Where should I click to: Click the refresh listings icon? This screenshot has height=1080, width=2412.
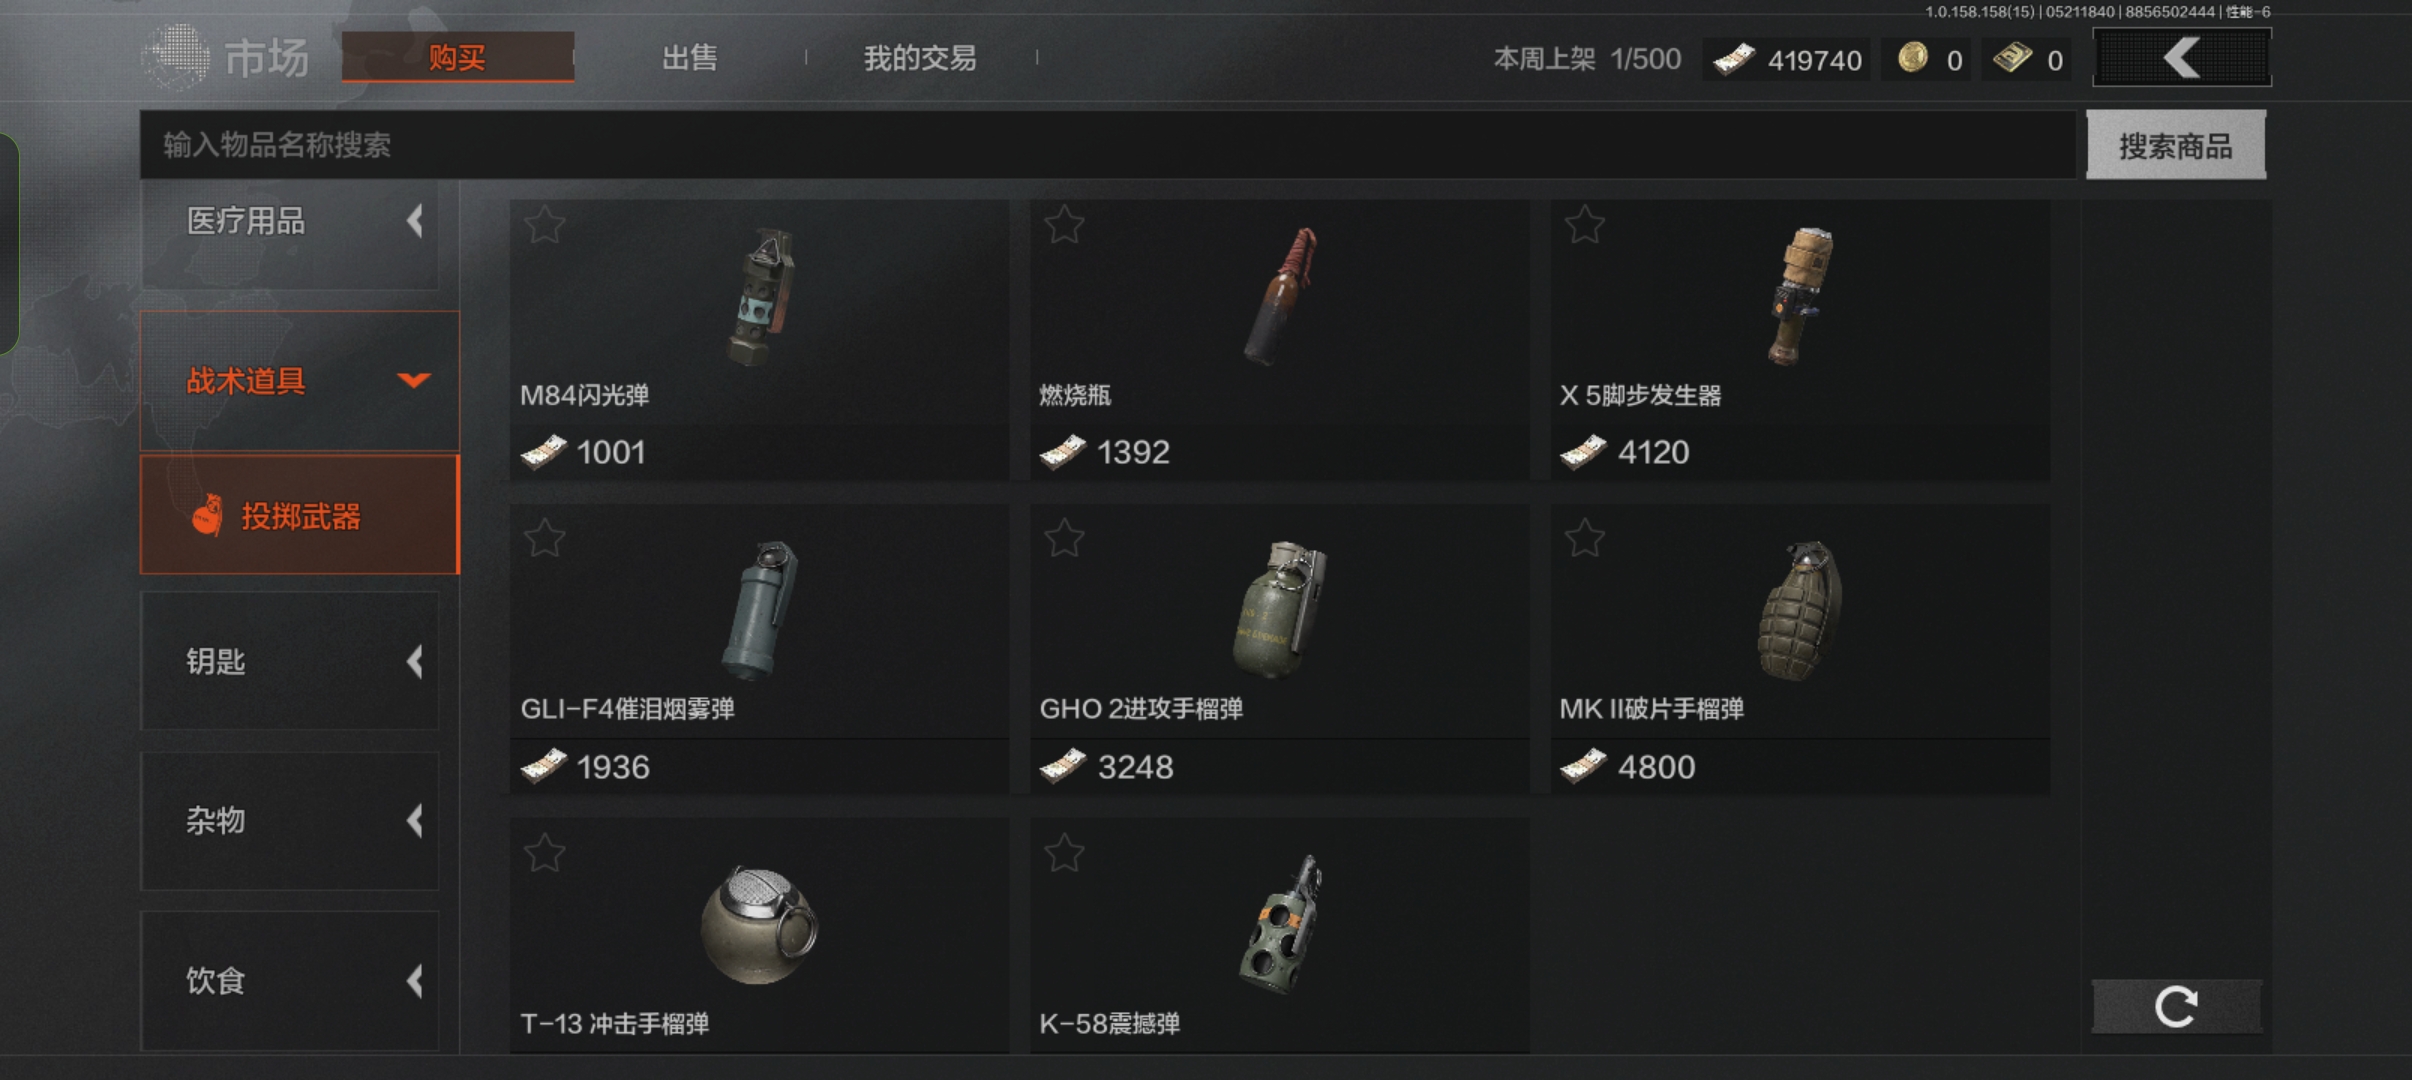tap(2176, 1007)
